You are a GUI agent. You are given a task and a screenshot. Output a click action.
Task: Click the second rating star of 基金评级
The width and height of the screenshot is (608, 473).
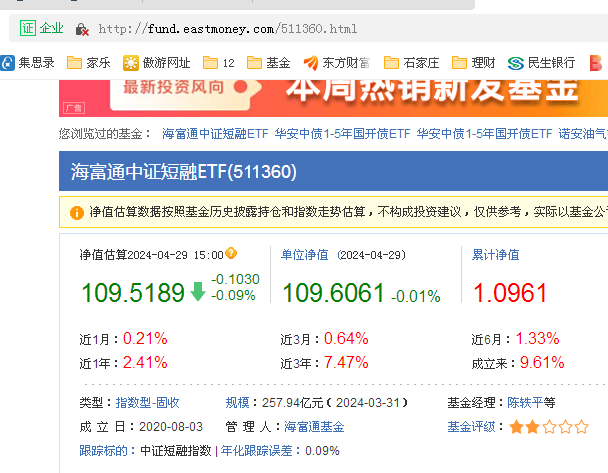click(x=532, y=427)
